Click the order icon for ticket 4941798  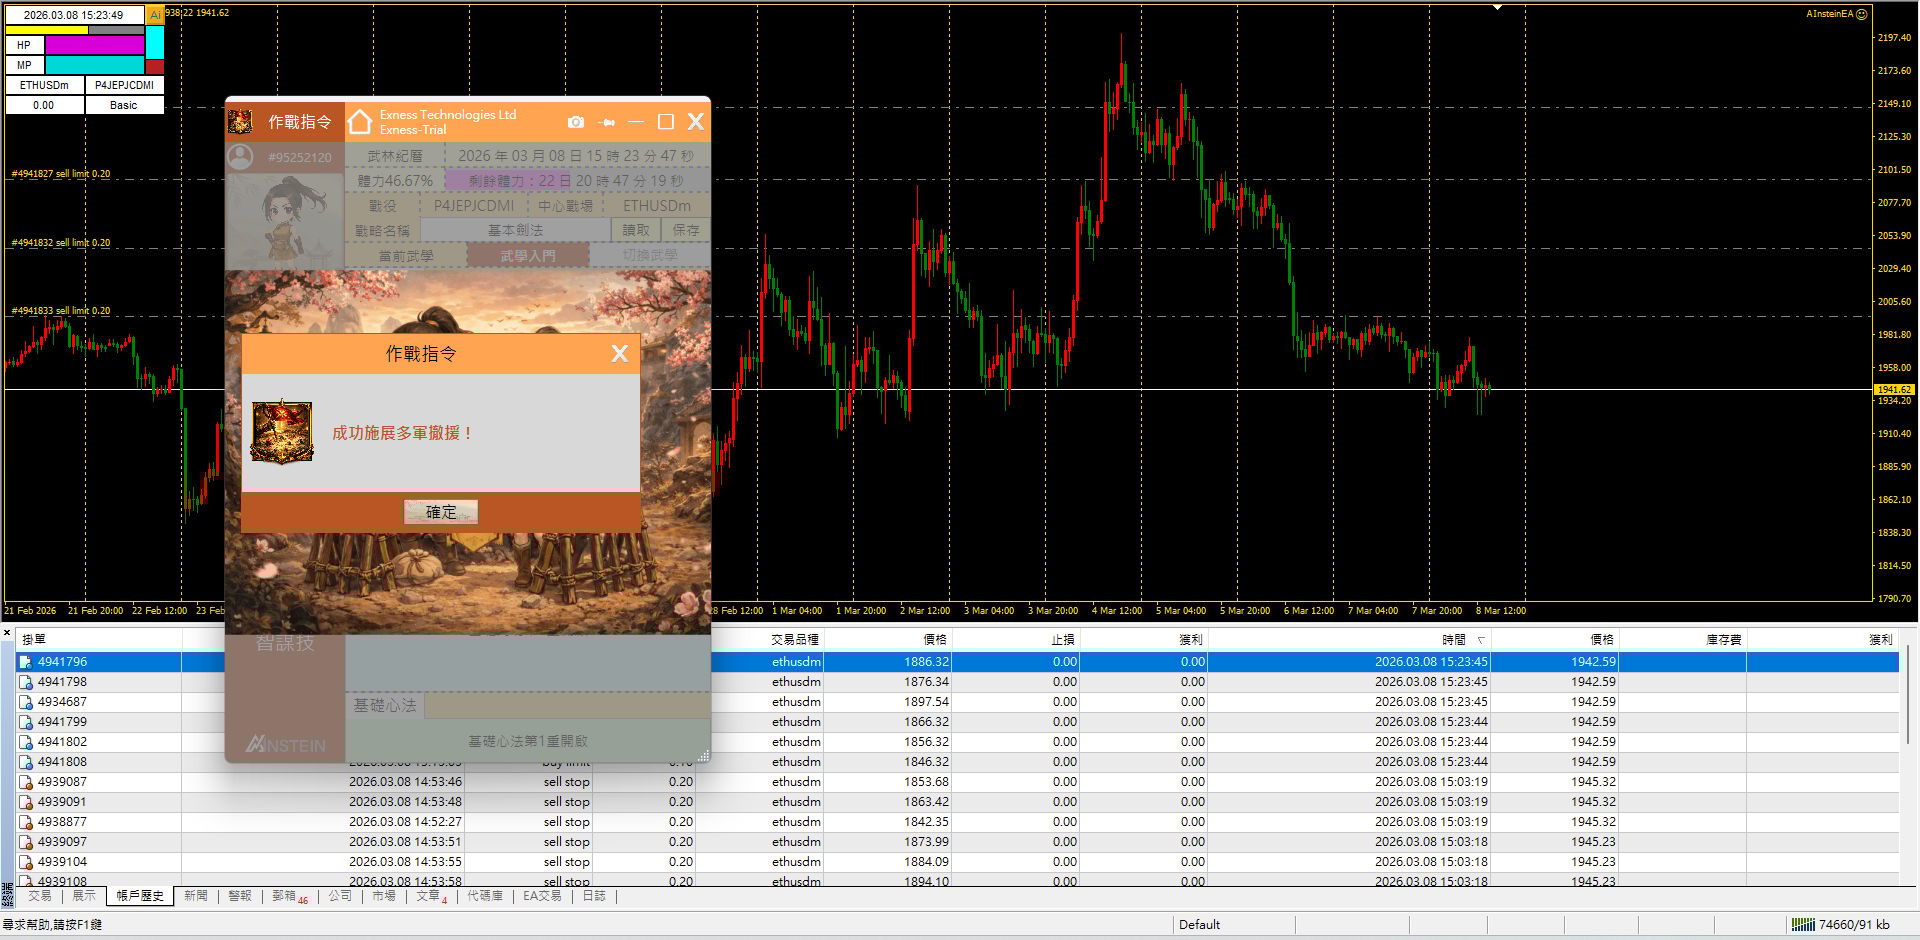(26, 682)
